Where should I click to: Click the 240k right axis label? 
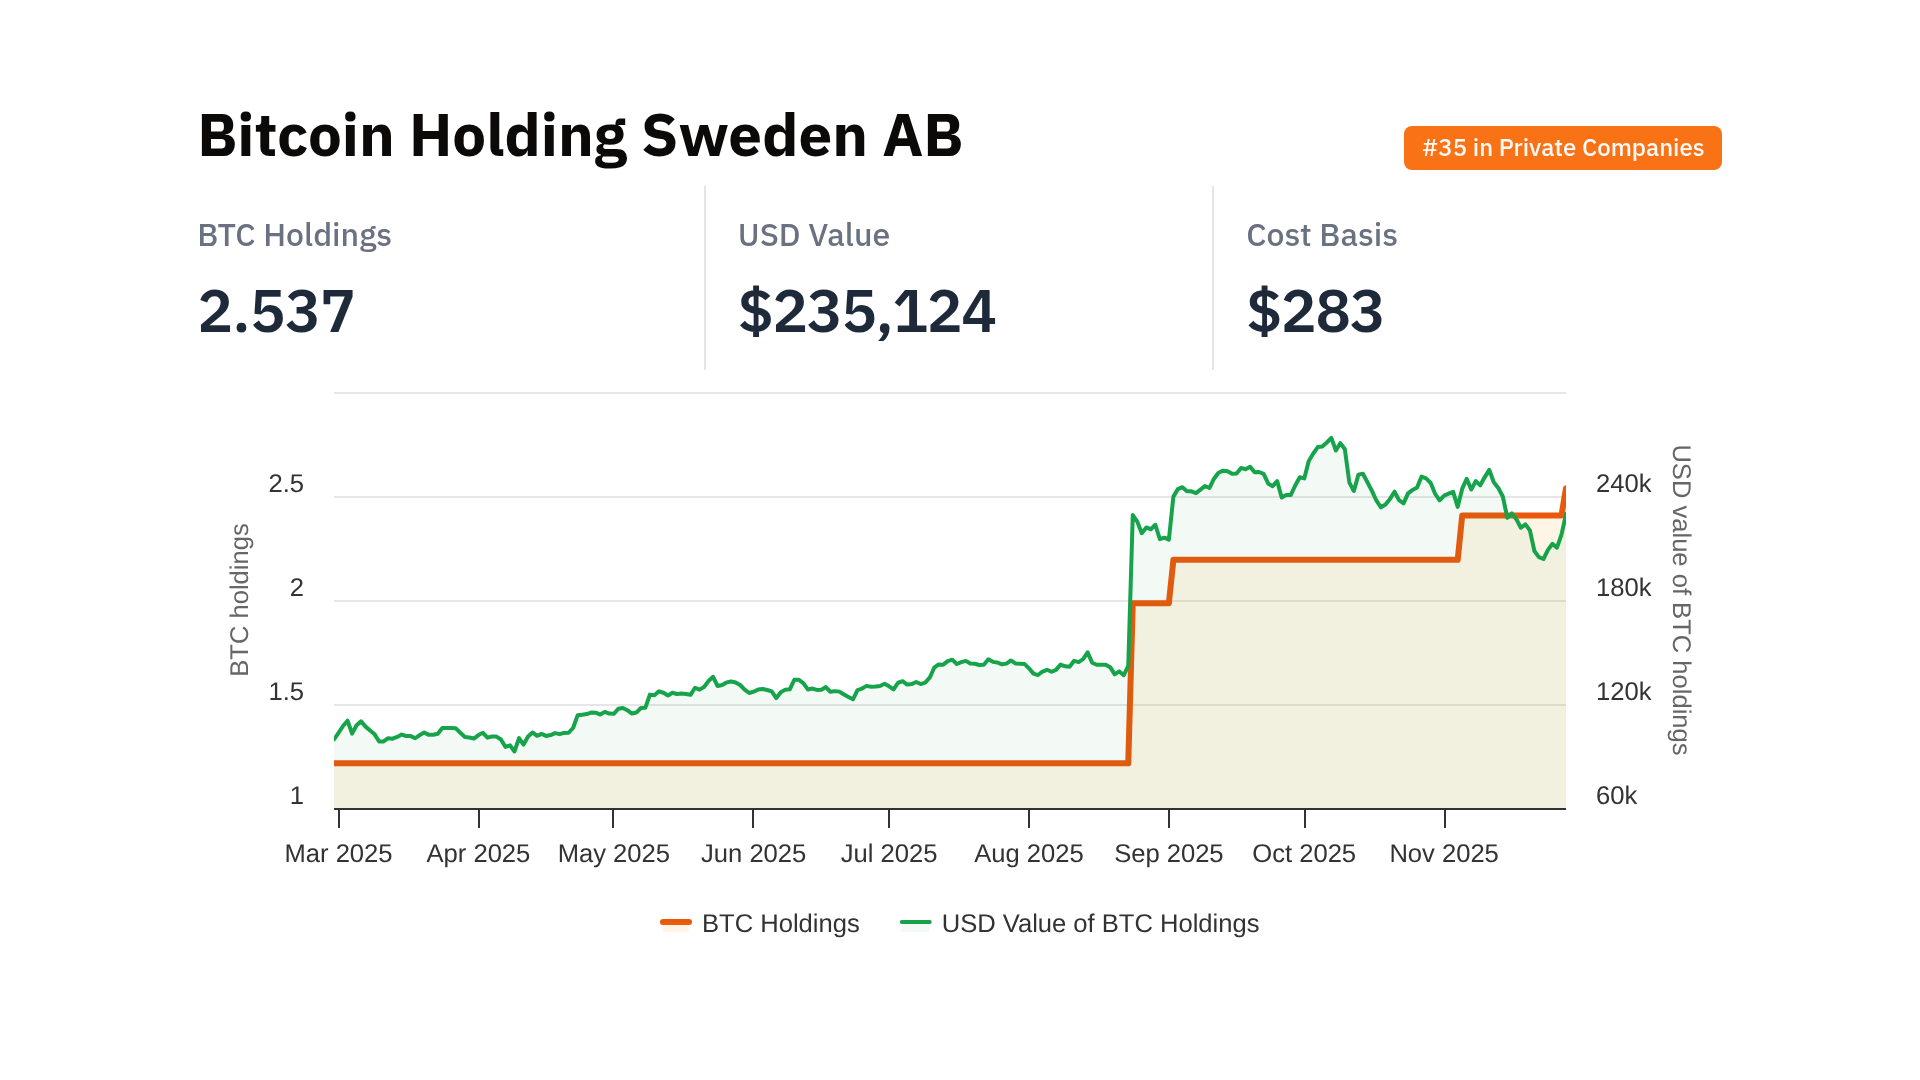pos(1623,484)
